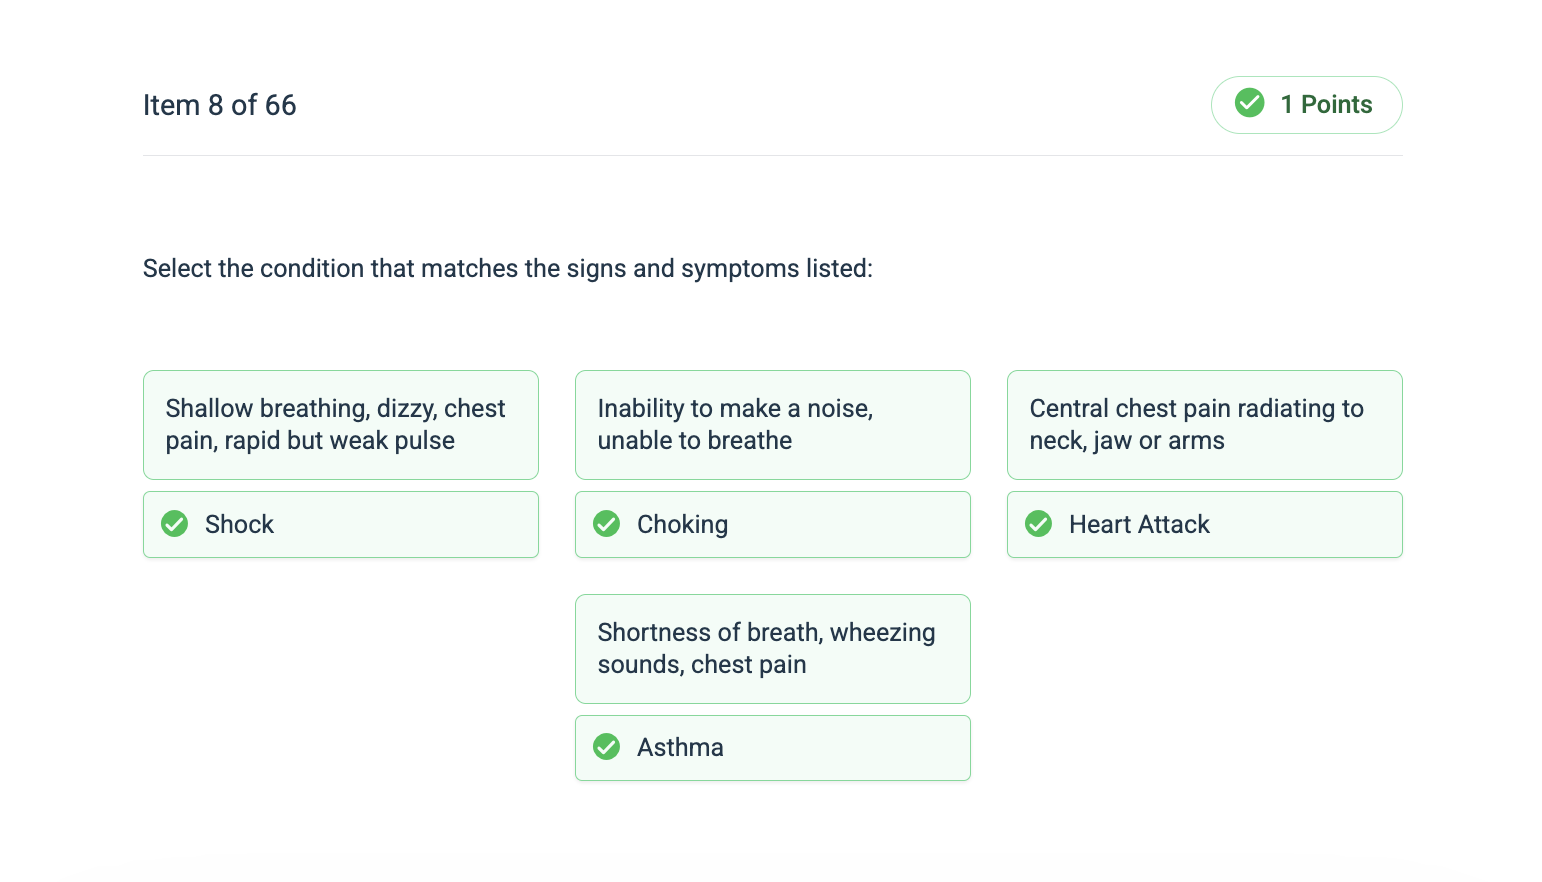Open the Heart Attack answer selection

coord(1205,524)
